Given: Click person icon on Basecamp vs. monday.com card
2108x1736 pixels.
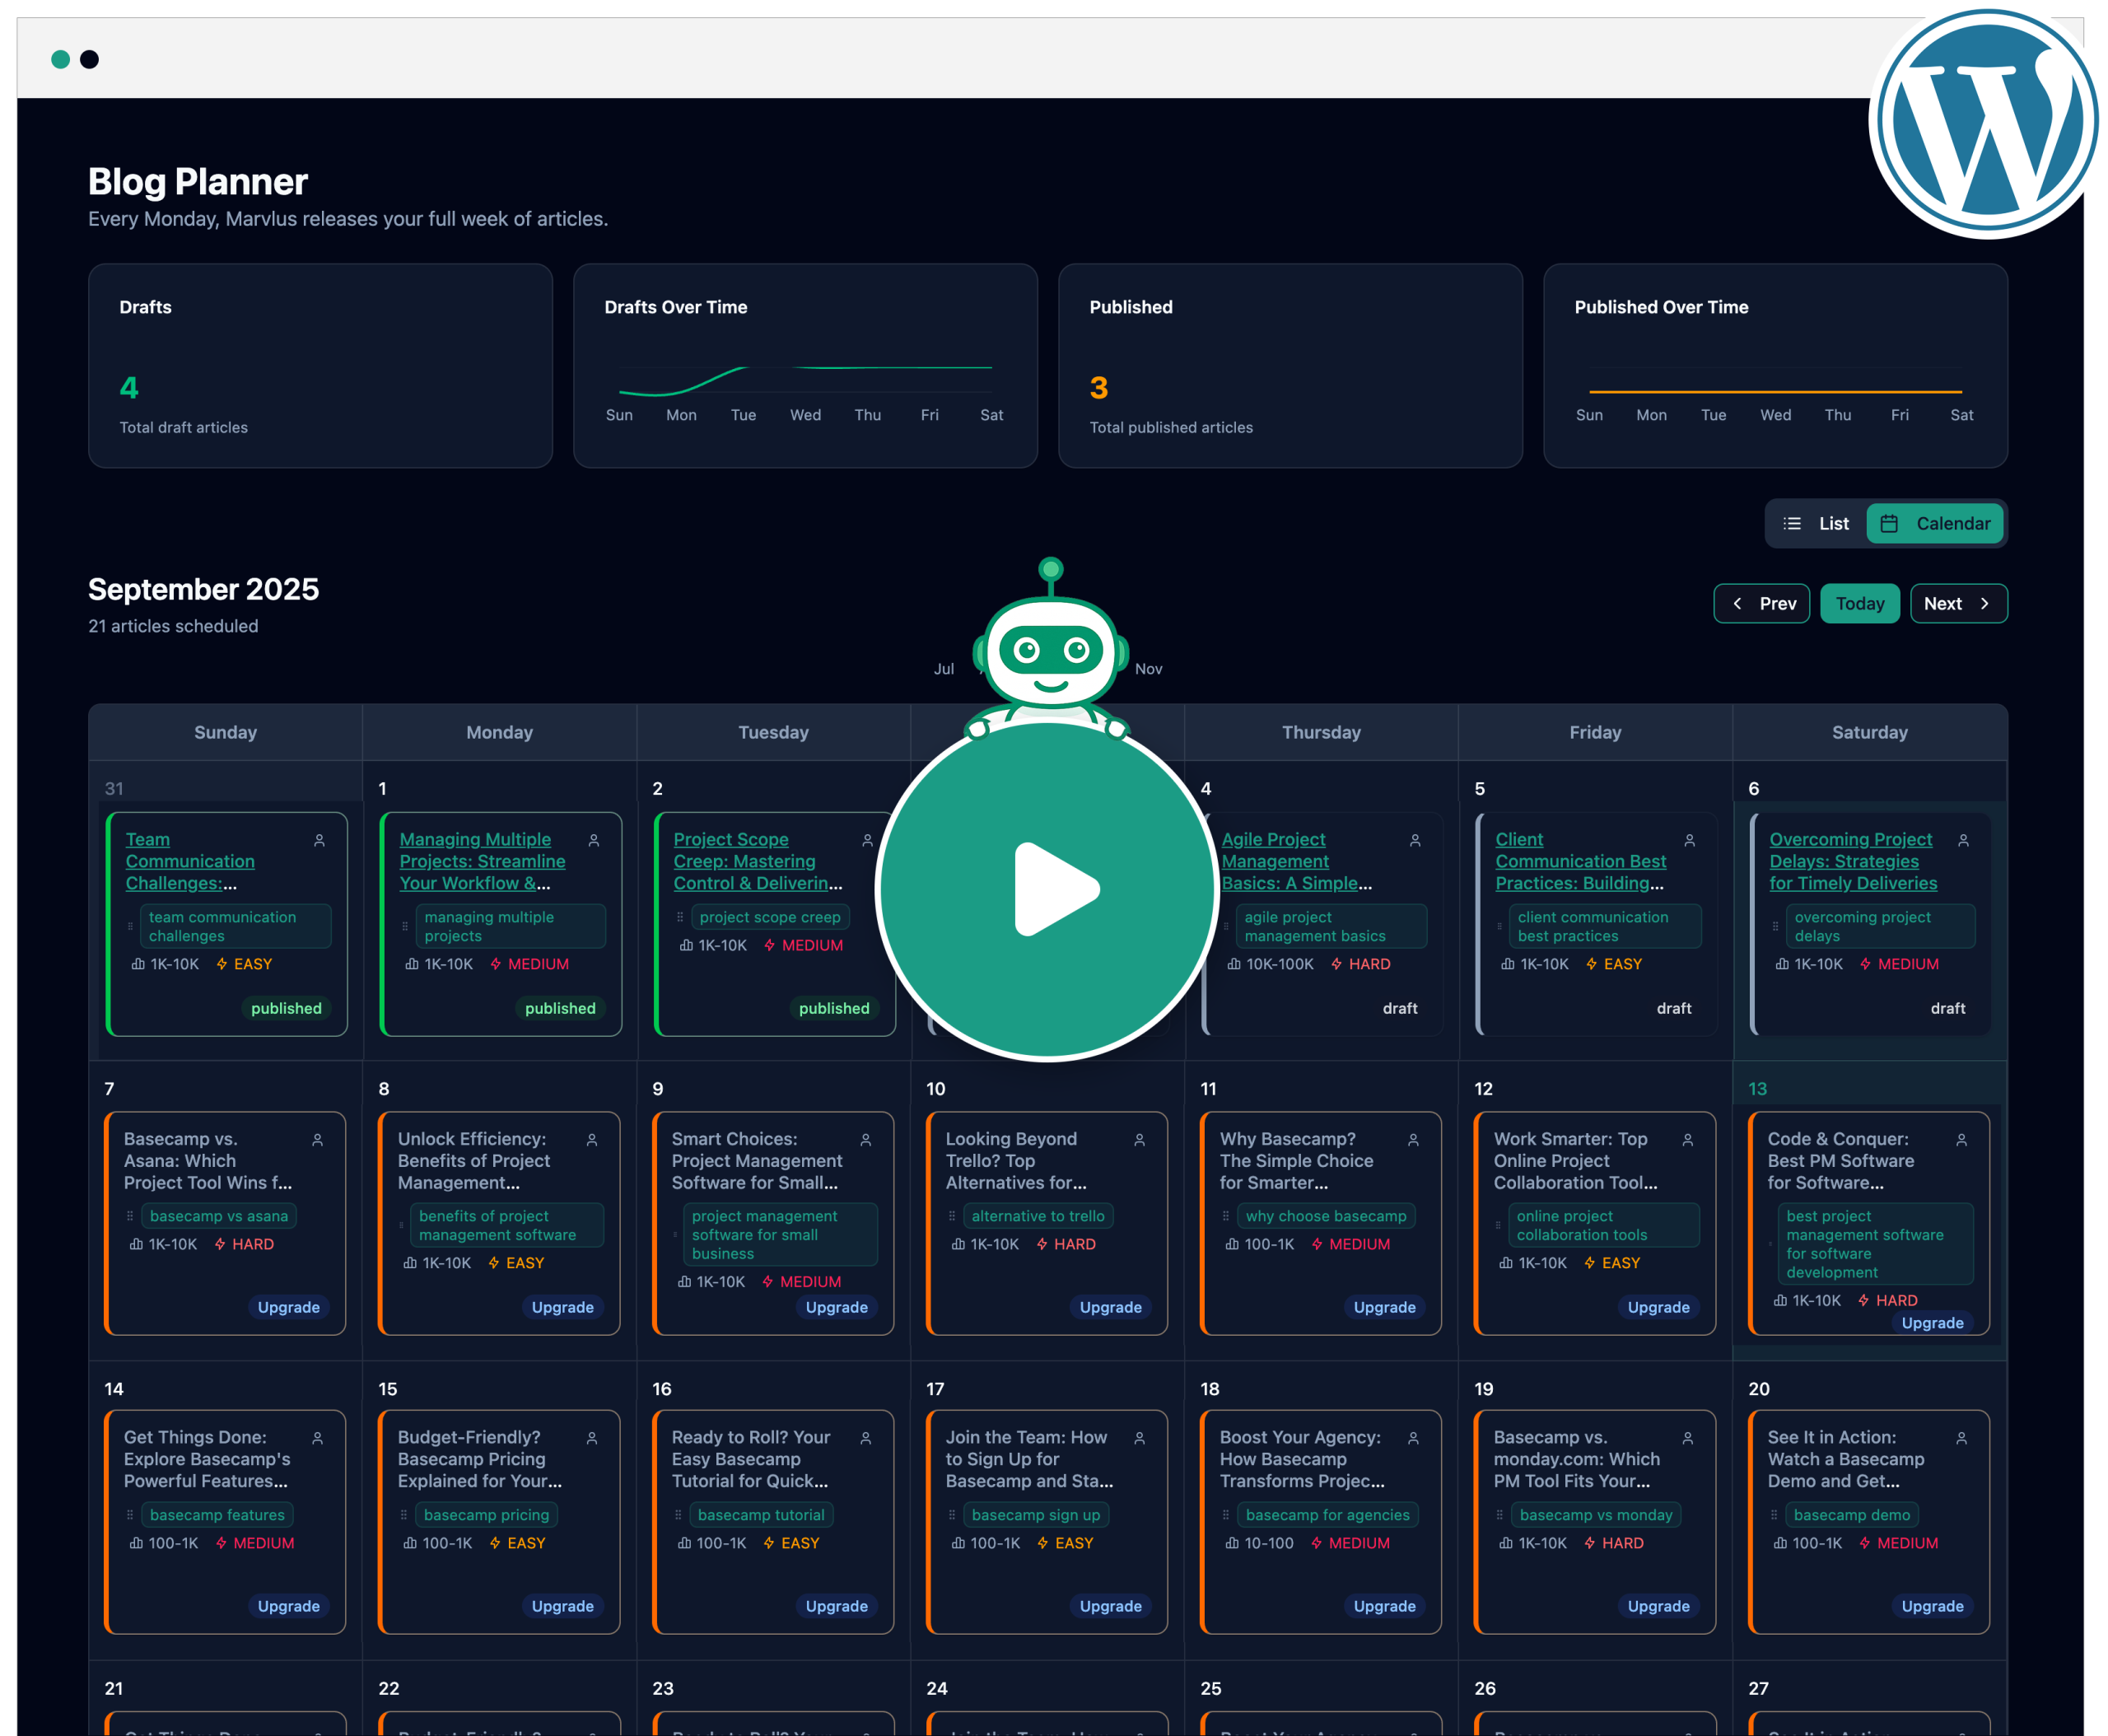Looking at the screenshot, I should pyautogui.click(x=1687, y=1438).
